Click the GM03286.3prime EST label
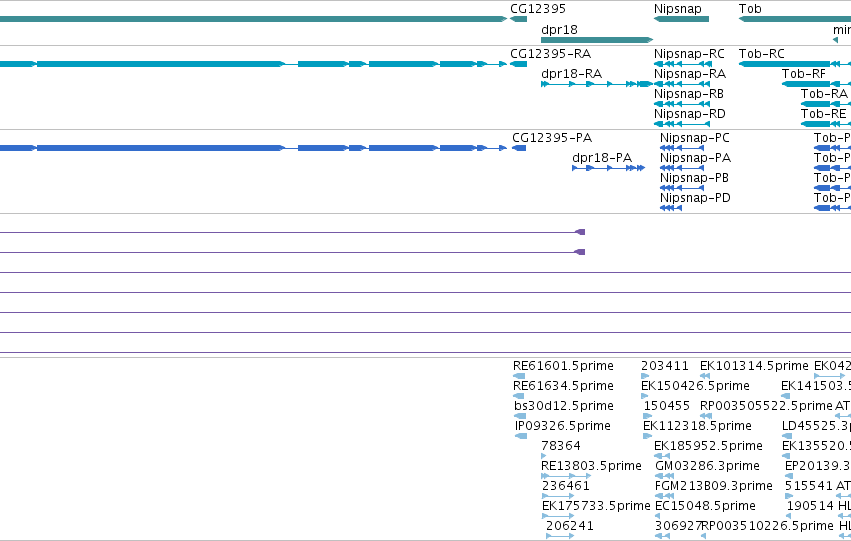The height and width of the screenshot is (541, 851). 707,466
